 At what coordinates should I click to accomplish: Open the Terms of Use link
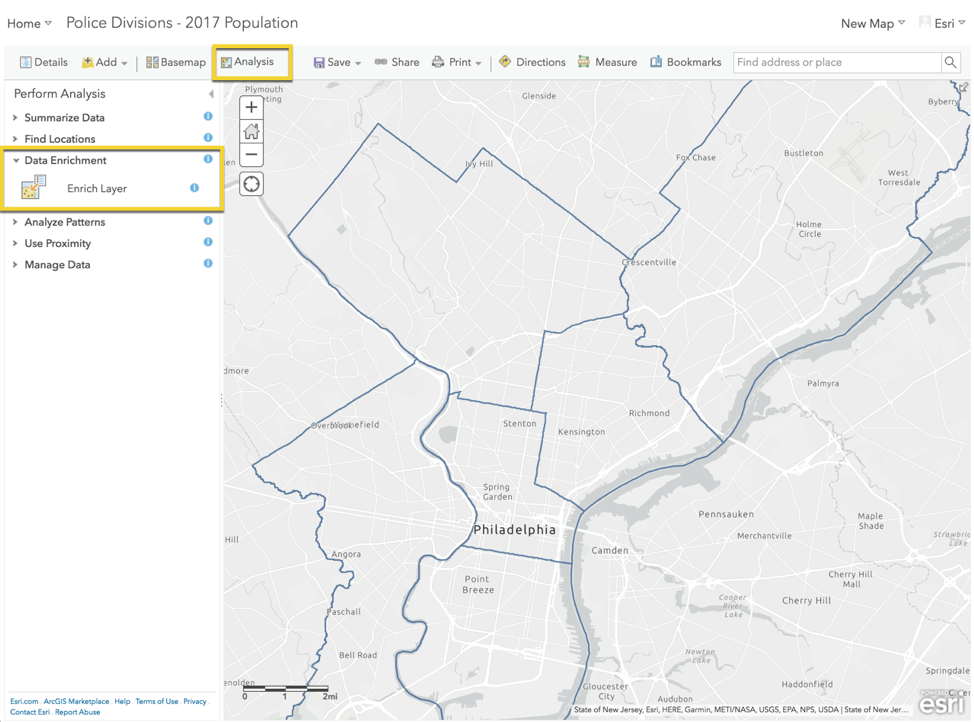157,701
